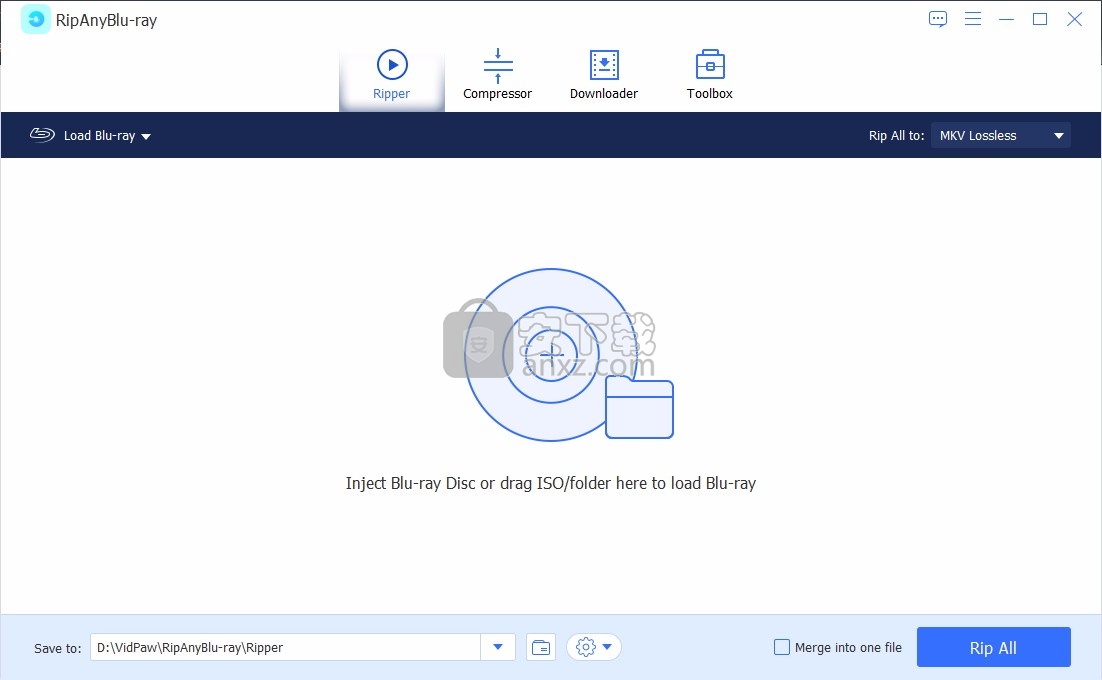1102x680 pixels.
Task: Minimize the RipAnyBlu-ray window
Action: [x=1006, y=19]
